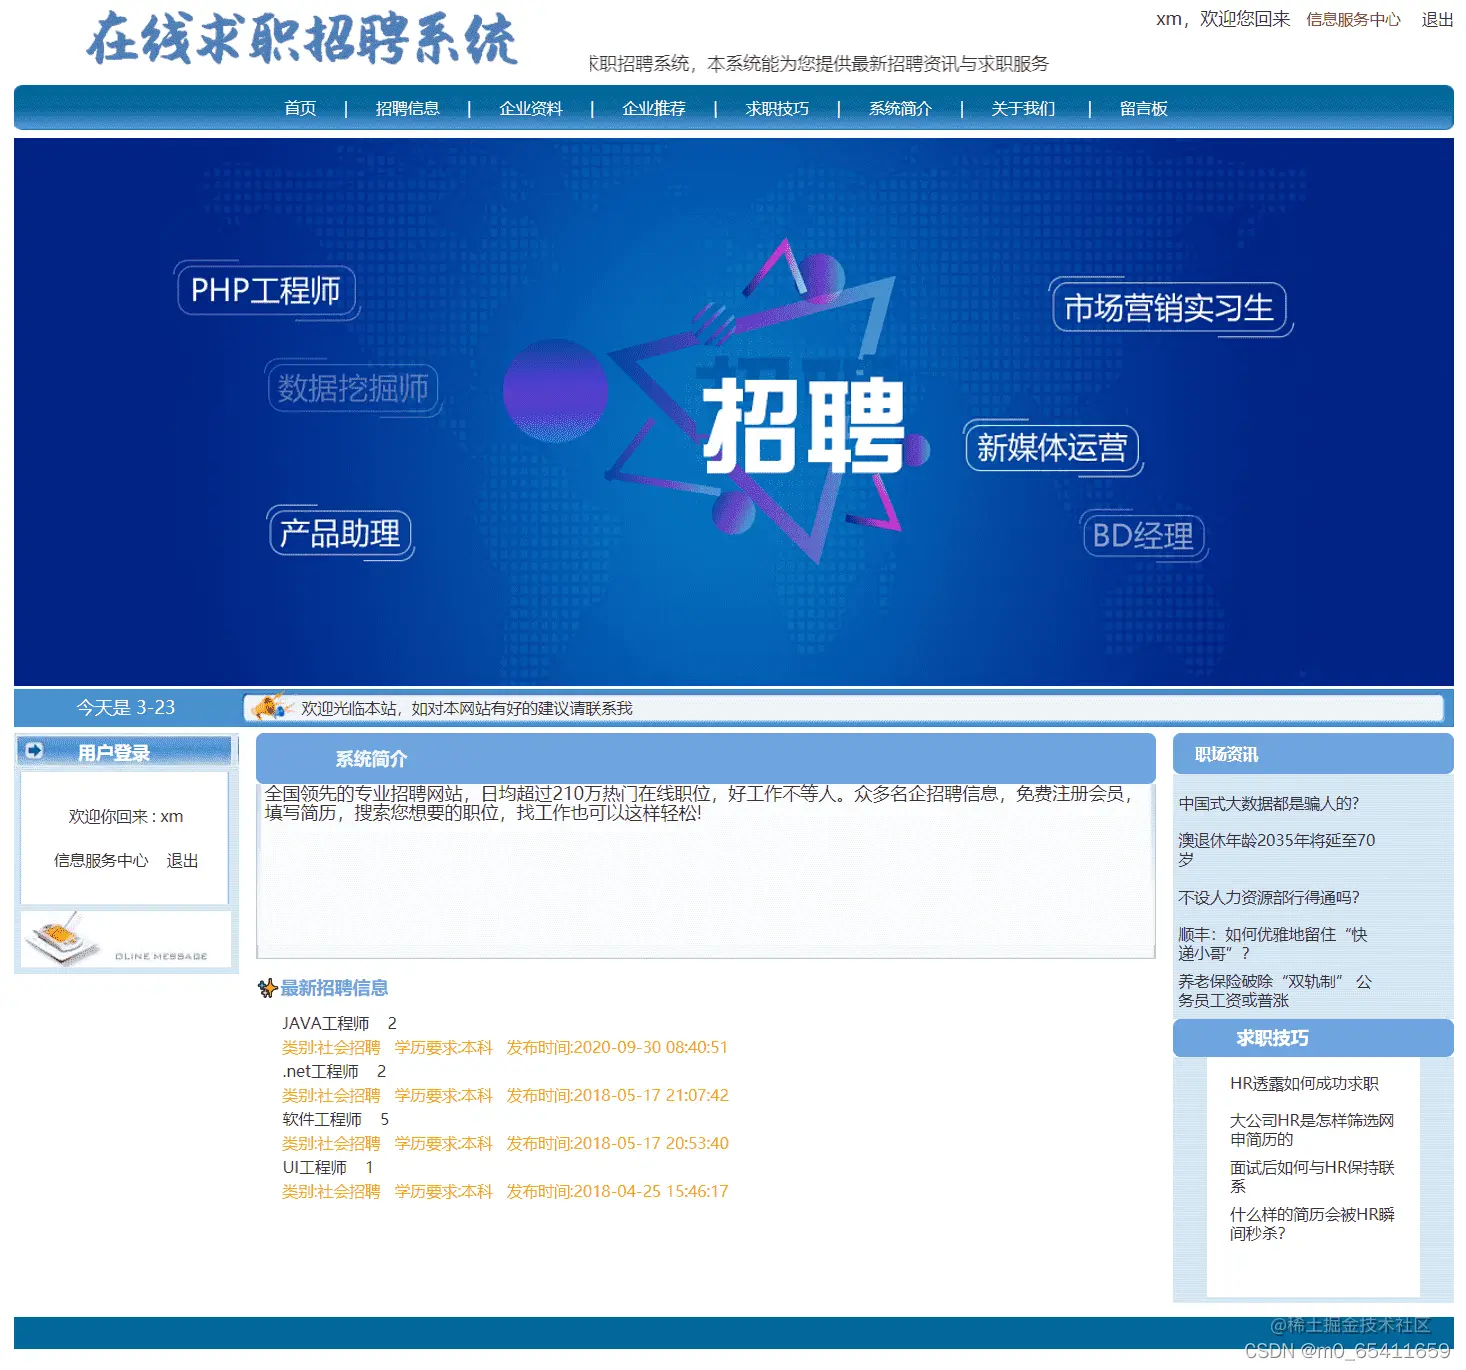1466x1370 pixels.
Task: Click the 退出 link inside the 用户登录 panel
Action: [184, 860]
